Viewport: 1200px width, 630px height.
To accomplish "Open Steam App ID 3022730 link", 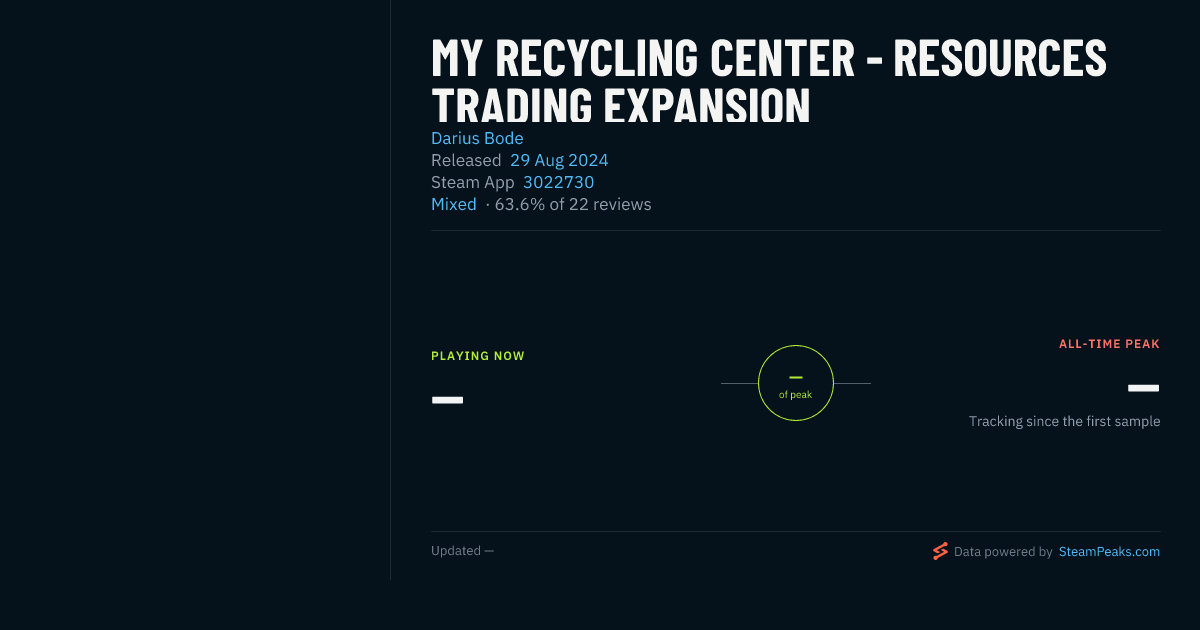I will 558,182.
